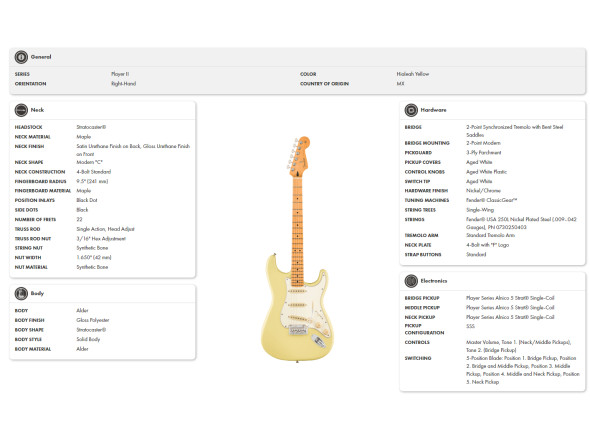Select the 'Single Action, Head Adjust' truss rod value
The image size is (590, 434).
point(105,229)
